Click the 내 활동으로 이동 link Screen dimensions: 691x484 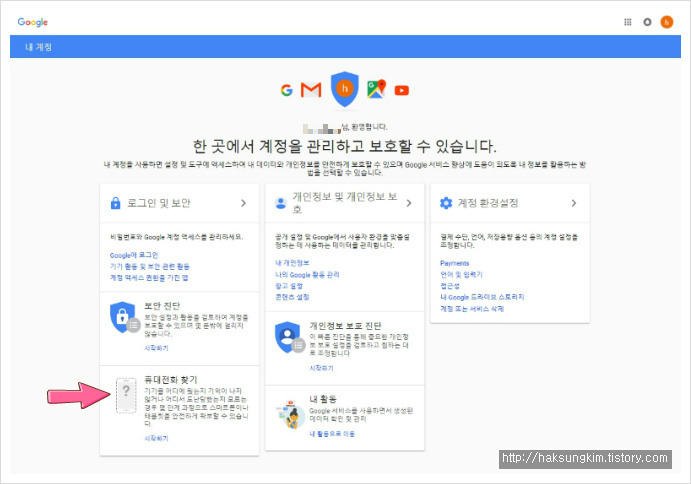click(x=332, y=434)
